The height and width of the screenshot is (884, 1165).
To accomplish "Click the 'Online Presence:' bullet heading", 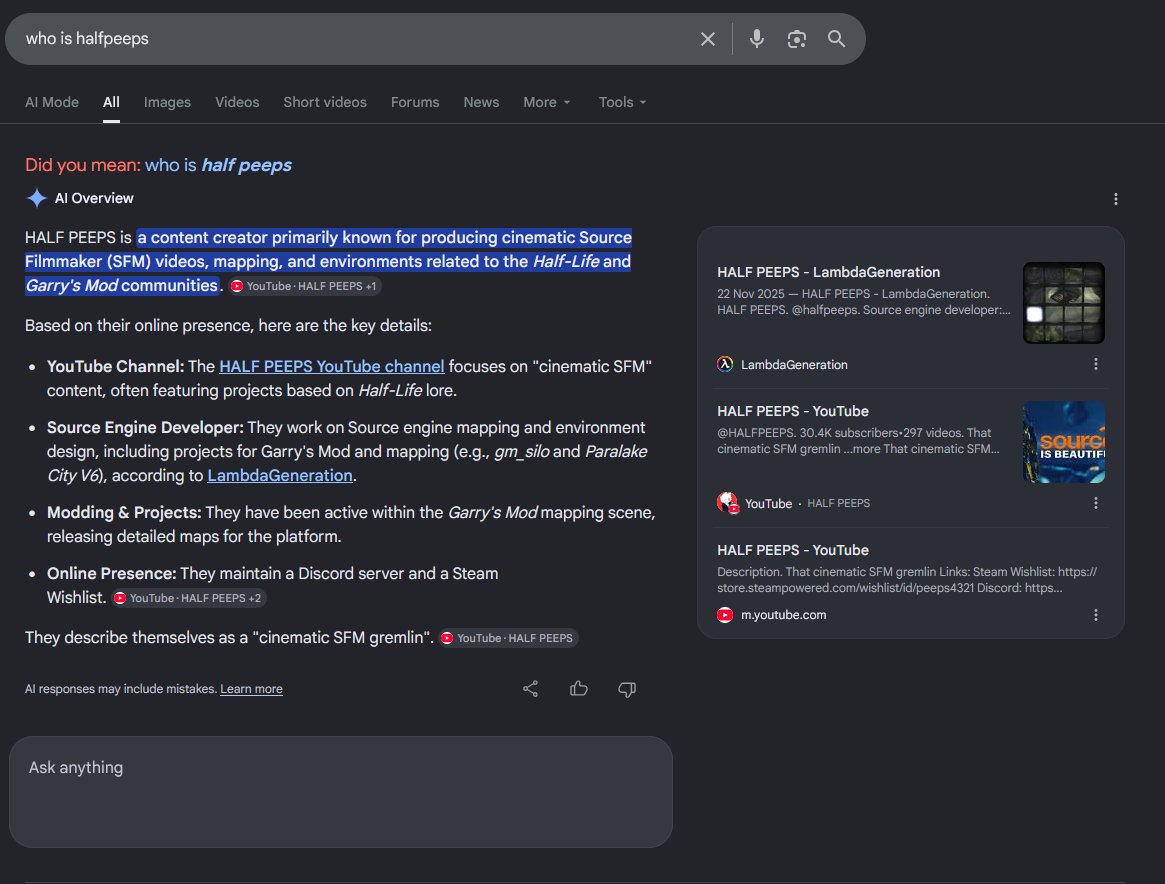I will [111, 573].
